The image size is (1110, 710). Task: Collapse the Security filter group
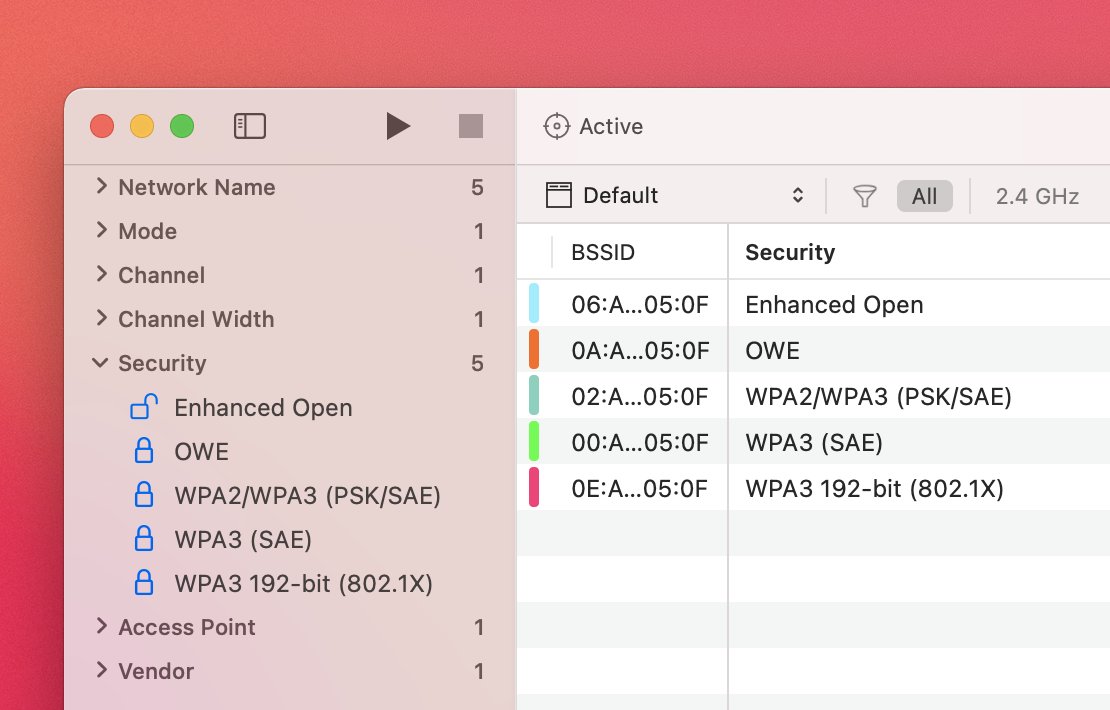click(99, 363)
